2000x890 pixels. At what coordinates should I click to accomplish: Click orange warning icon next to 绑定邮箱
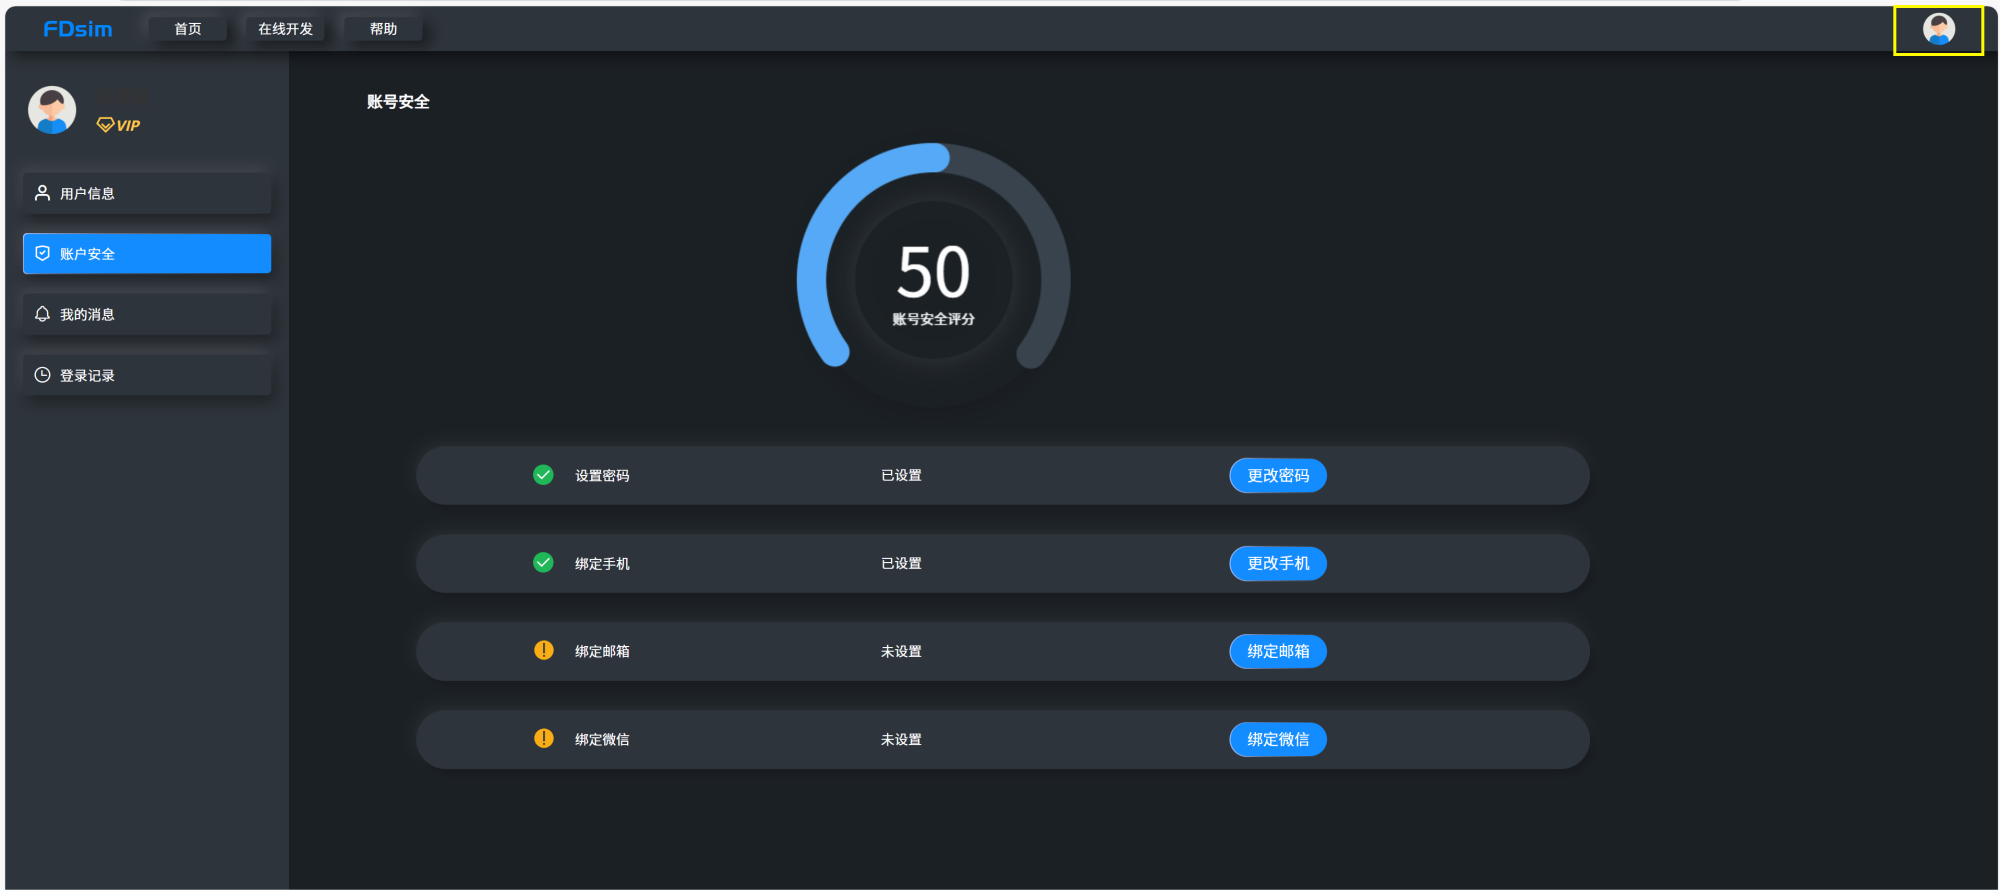pyautogui.click(x=543, y=651)
